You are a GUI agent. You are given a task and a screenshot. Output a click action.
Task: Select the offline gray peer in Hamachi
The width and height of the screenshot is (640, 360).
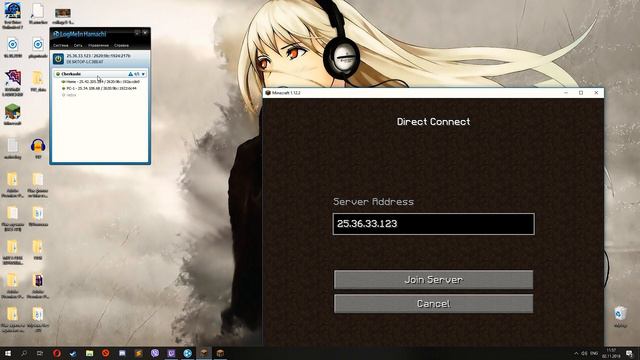pyautogui.click(x=69, y=95)
